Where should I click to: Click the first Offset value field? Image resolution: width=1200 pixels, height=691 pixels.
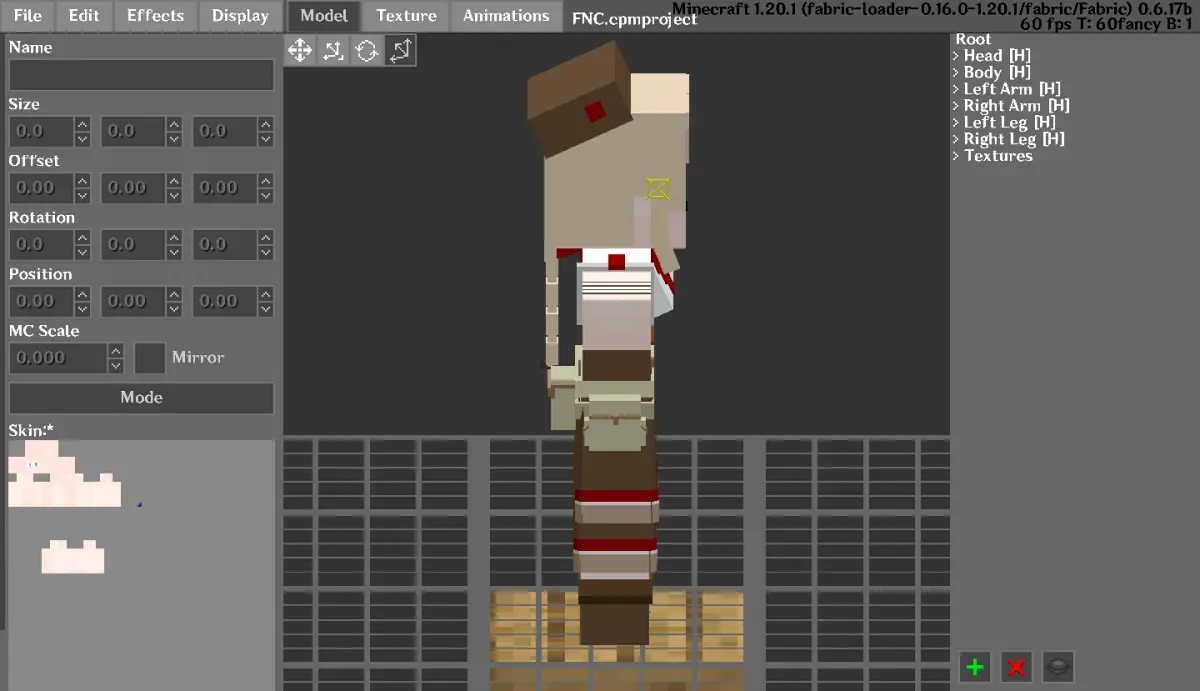(x=41, y=188)
